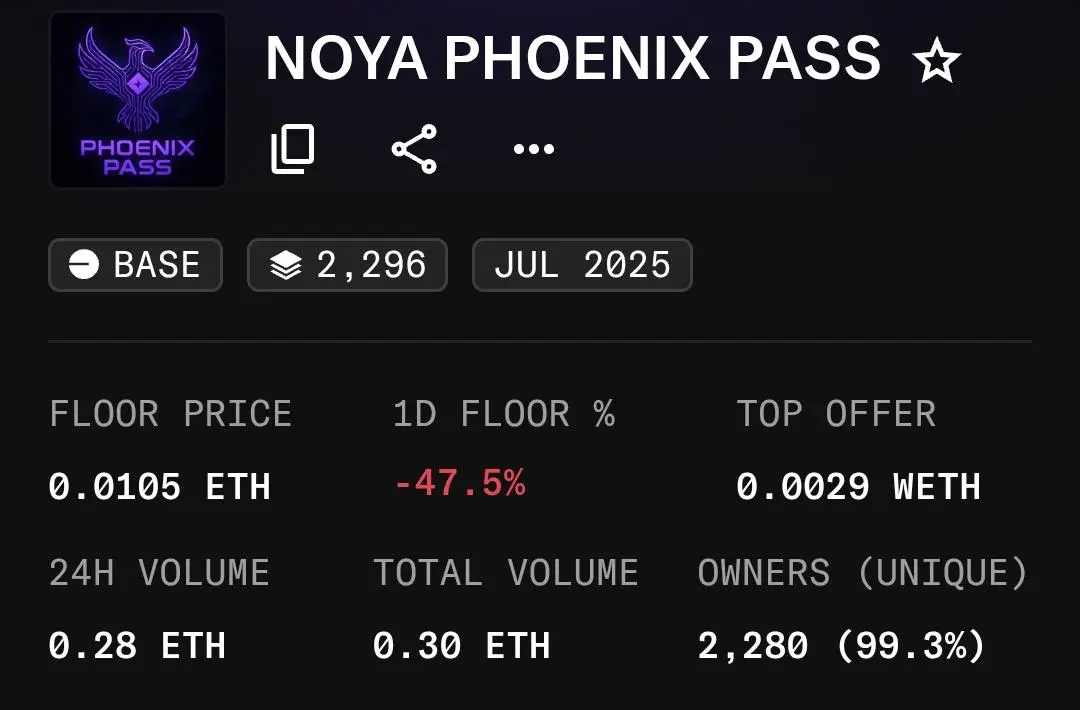The image size is (1080, 710).
Task: Select the 0.0029 WETH top offer
Action: [859, 487]
